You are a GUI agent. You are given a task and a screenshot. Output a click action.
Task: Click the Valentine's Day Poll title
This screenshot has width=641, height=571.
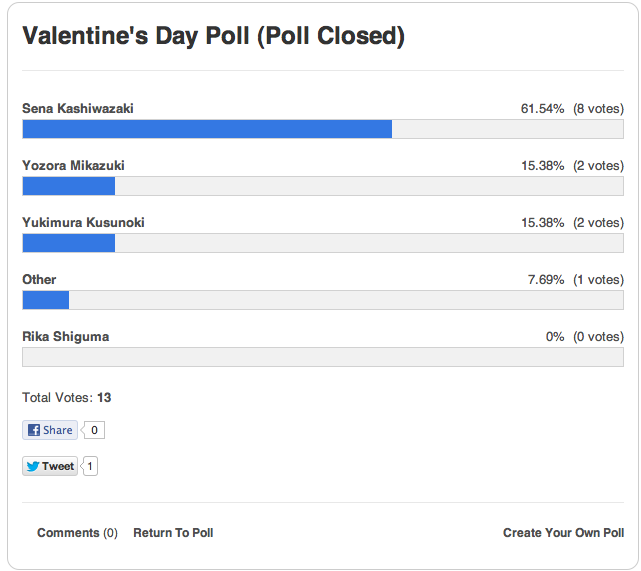(213, 37)
